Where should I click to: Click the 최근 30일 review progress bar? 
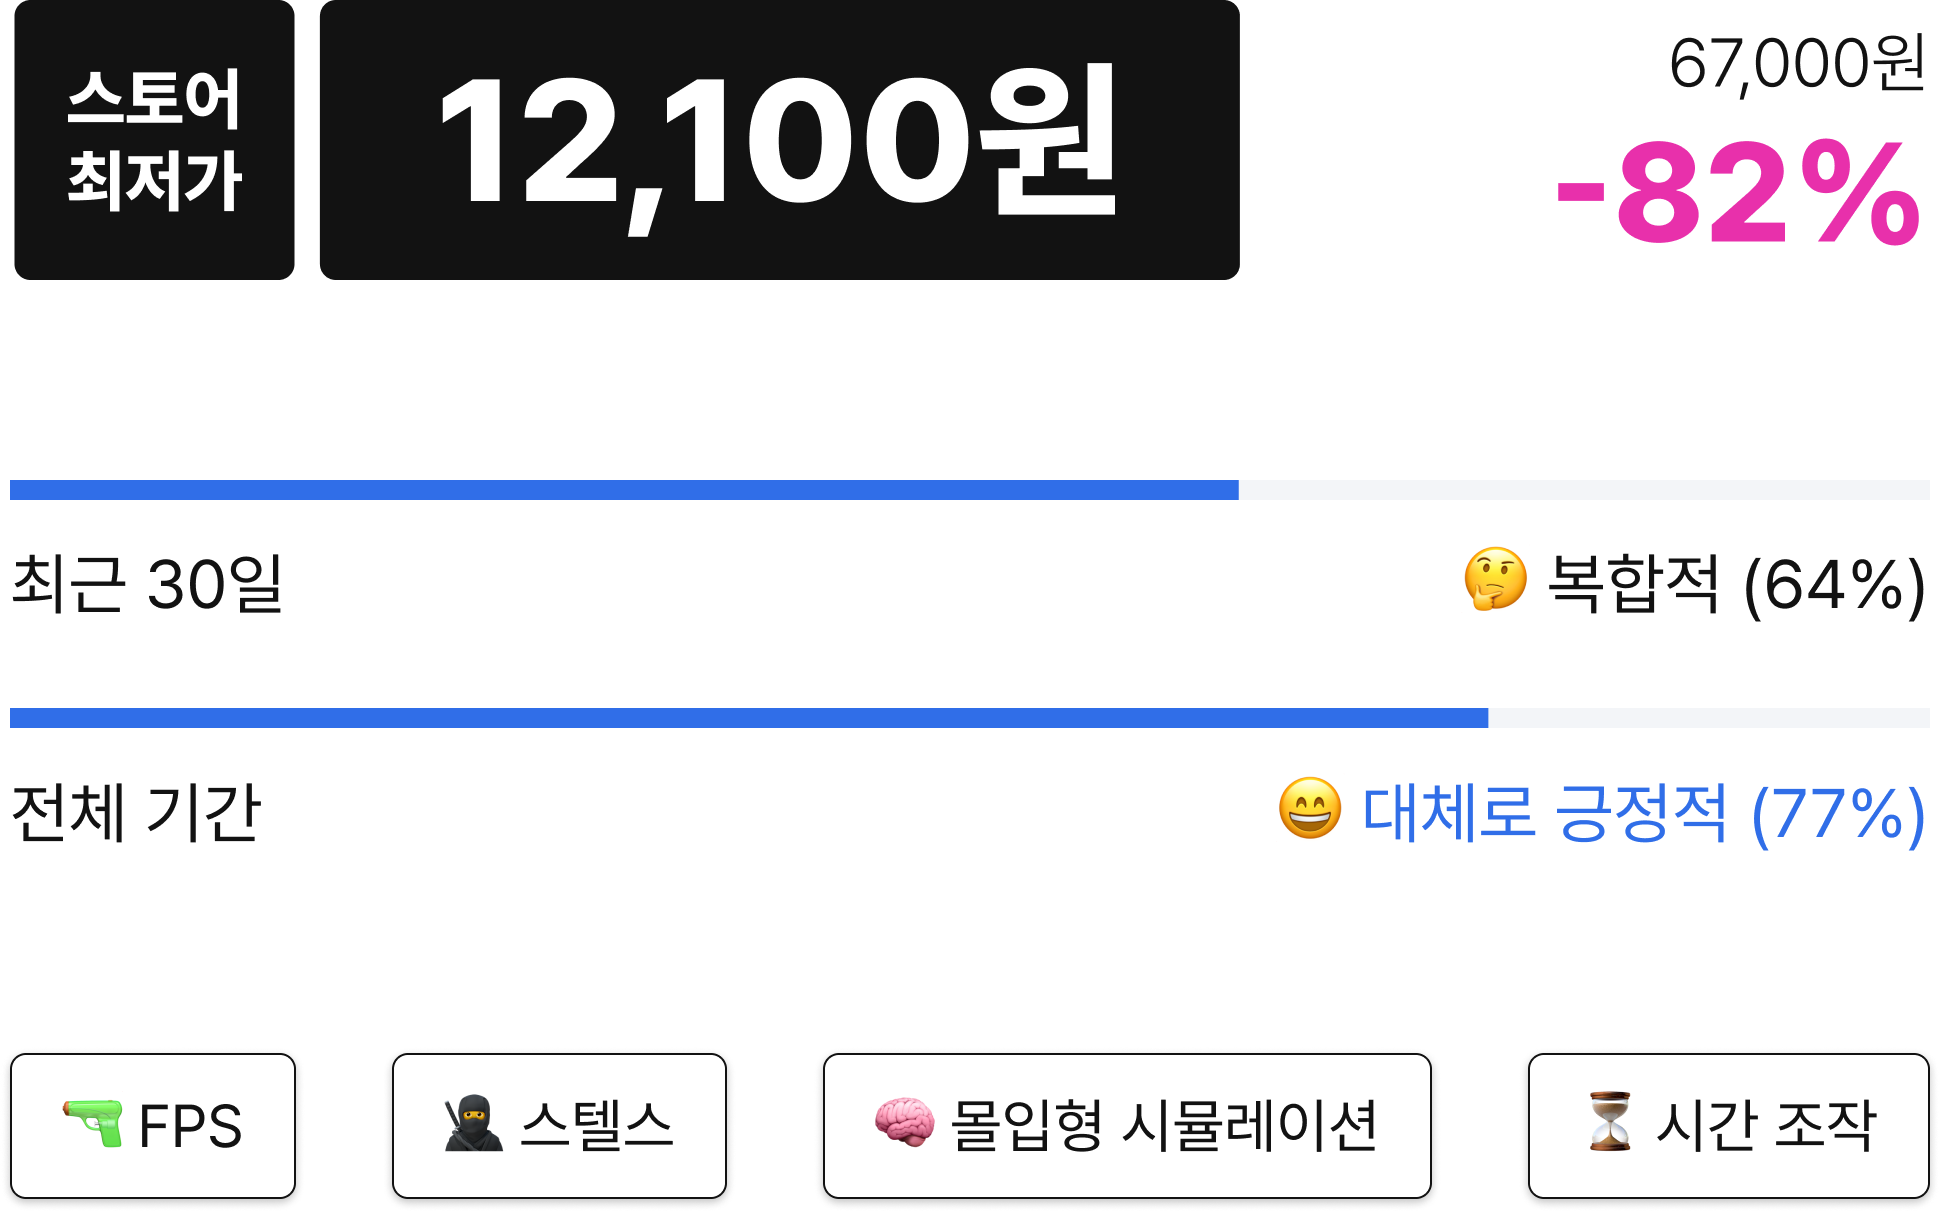click(970, 490)
